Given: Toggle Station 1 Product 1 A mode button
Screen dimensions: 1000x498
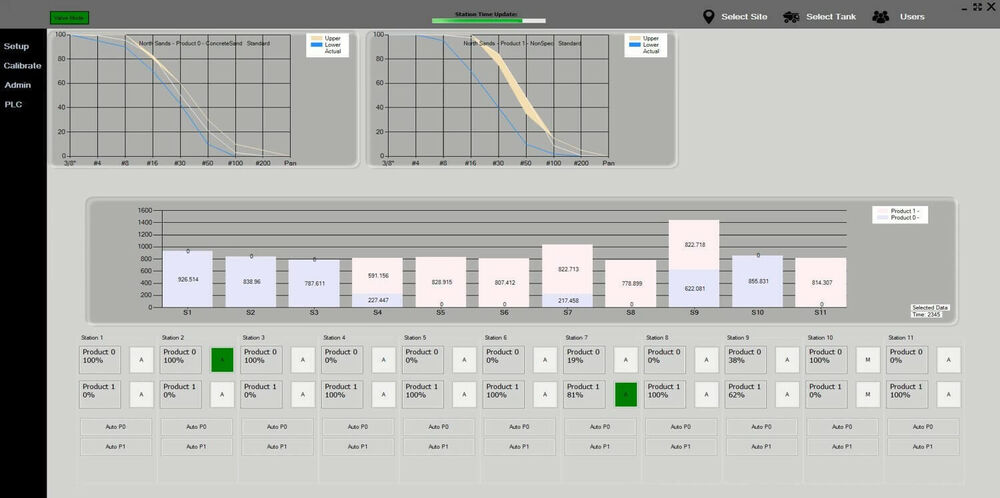Looking at the screenshot, I should click(142, 395).
